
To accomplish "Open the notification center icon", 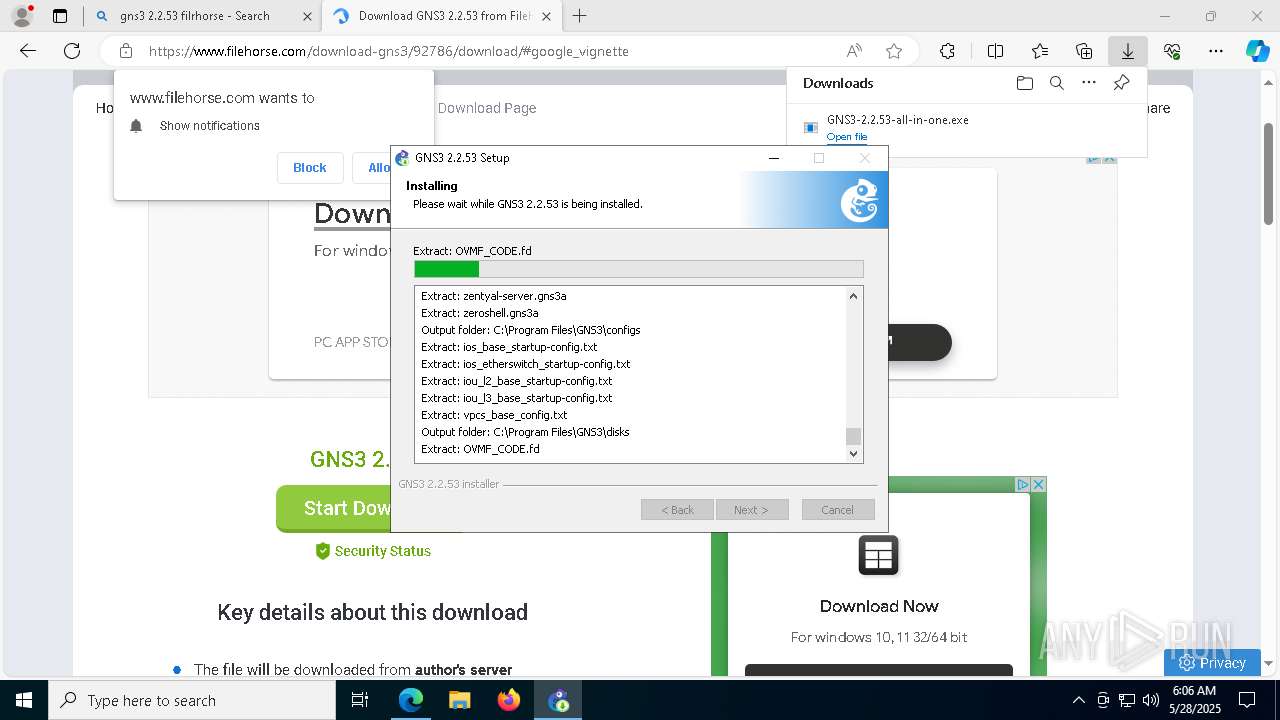I will [1247, 700].
